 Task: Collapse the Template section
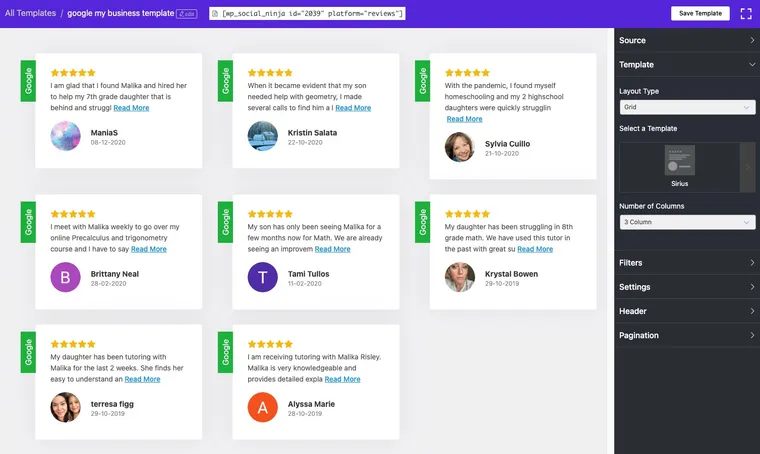tap(687, 64)
